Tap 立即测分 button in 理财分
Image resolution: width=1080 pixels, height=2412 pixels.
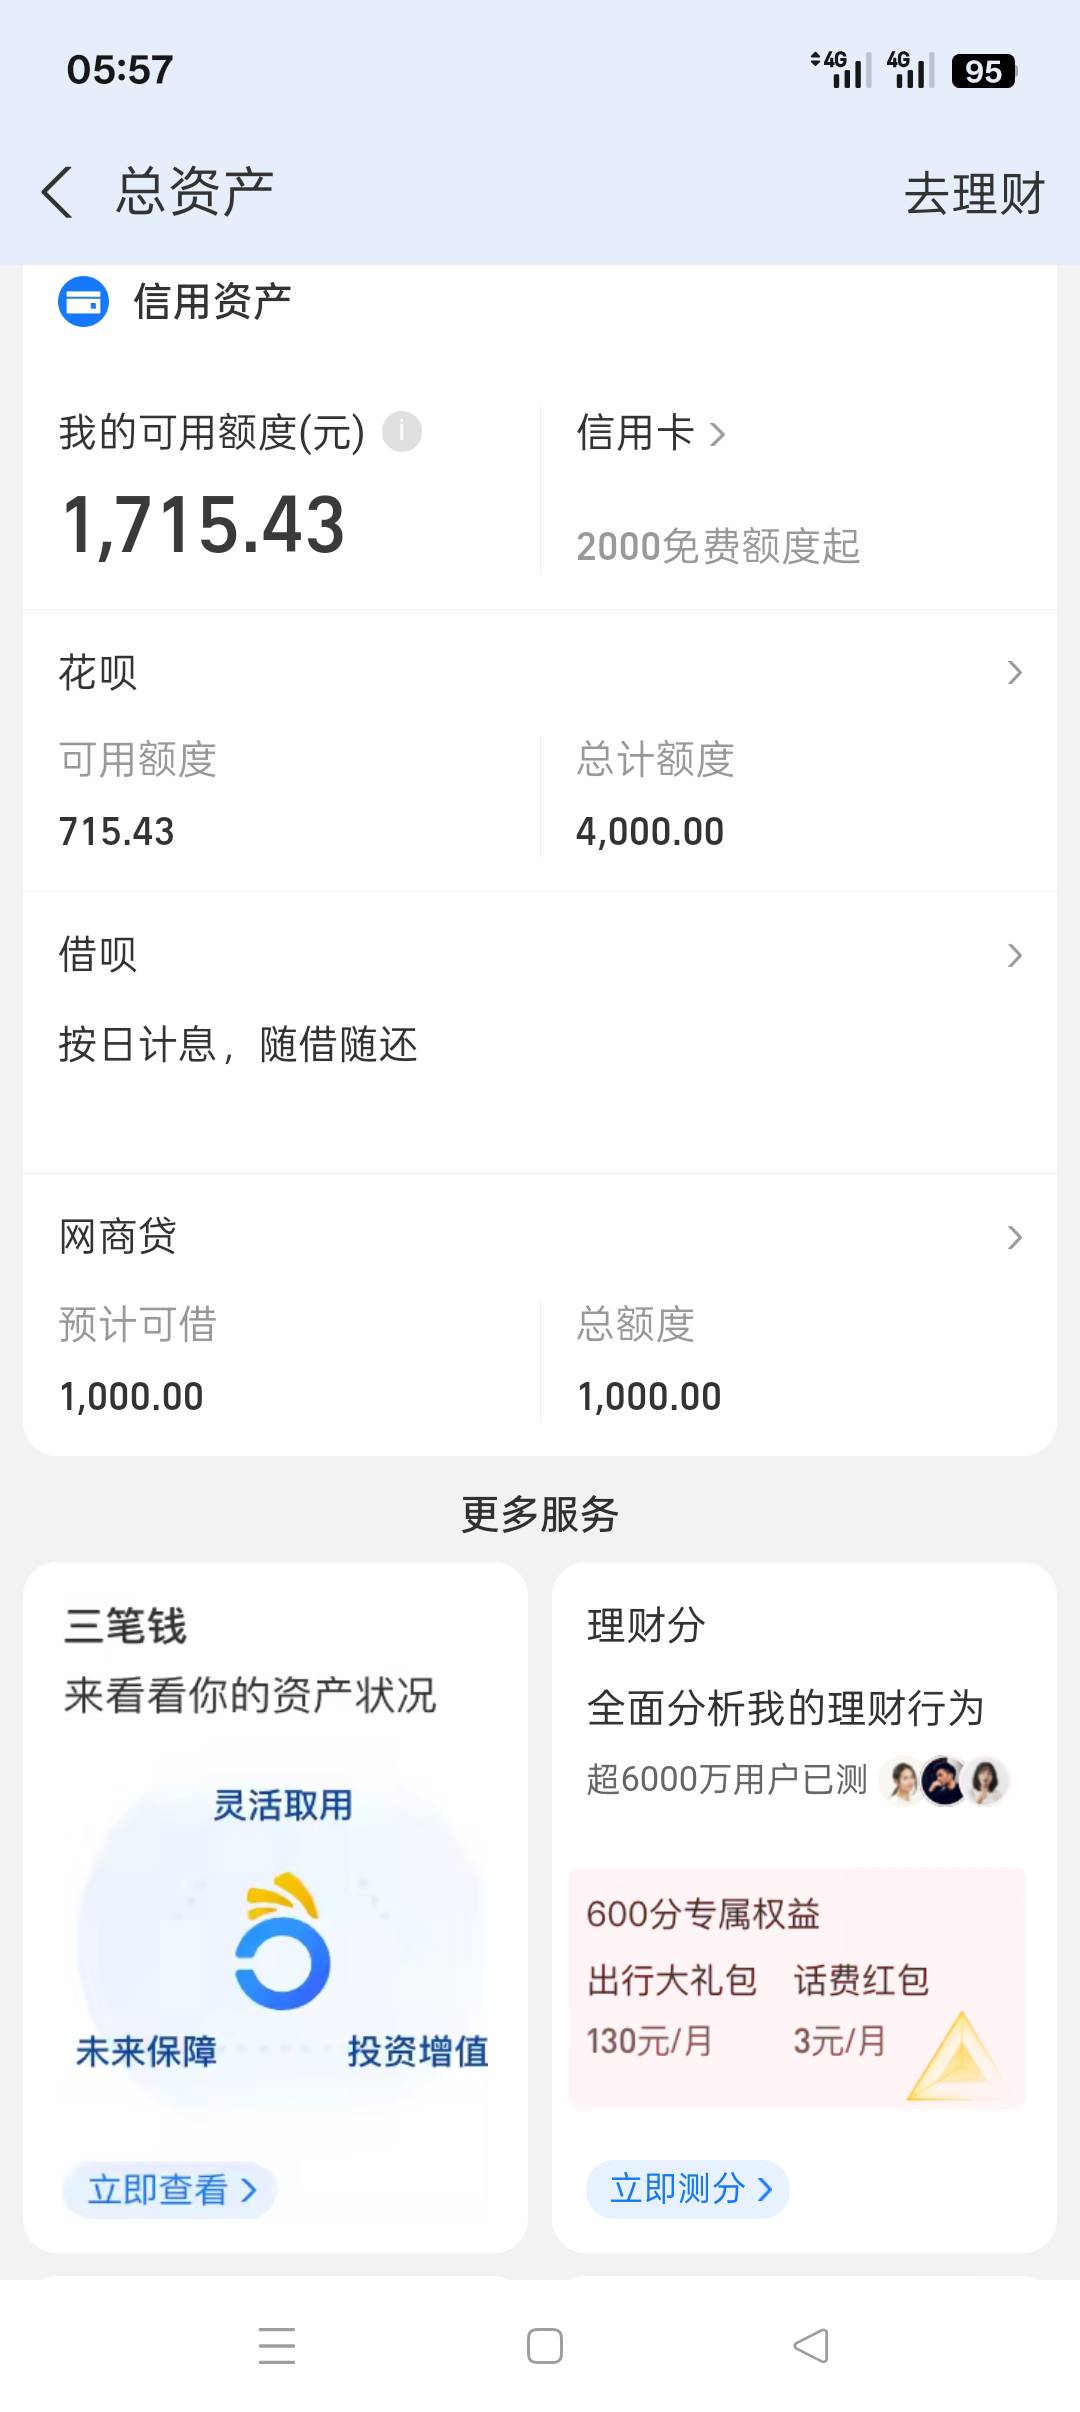click(x=688, y=2189)
